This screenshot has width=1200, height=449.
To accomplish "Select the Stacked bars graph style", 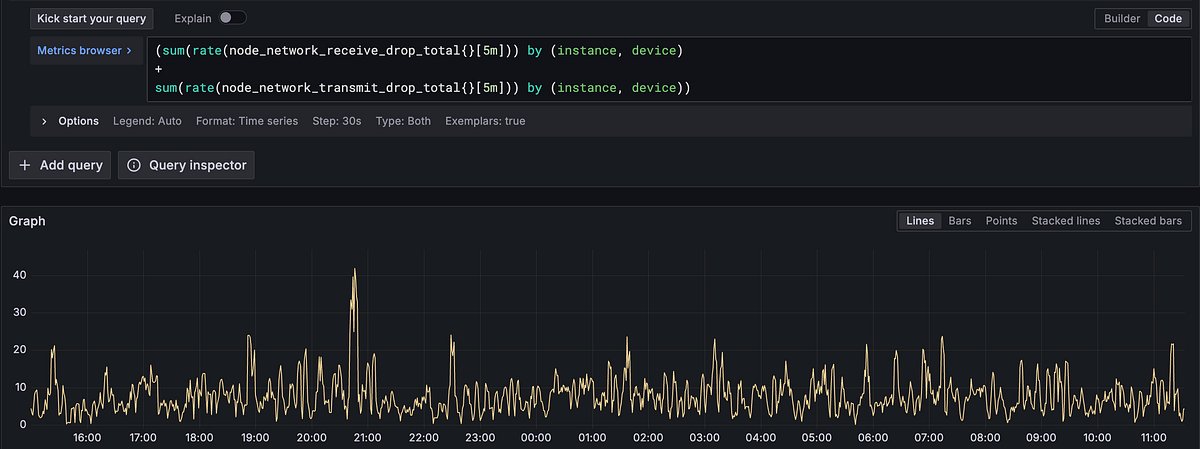I will point(1148,221).
